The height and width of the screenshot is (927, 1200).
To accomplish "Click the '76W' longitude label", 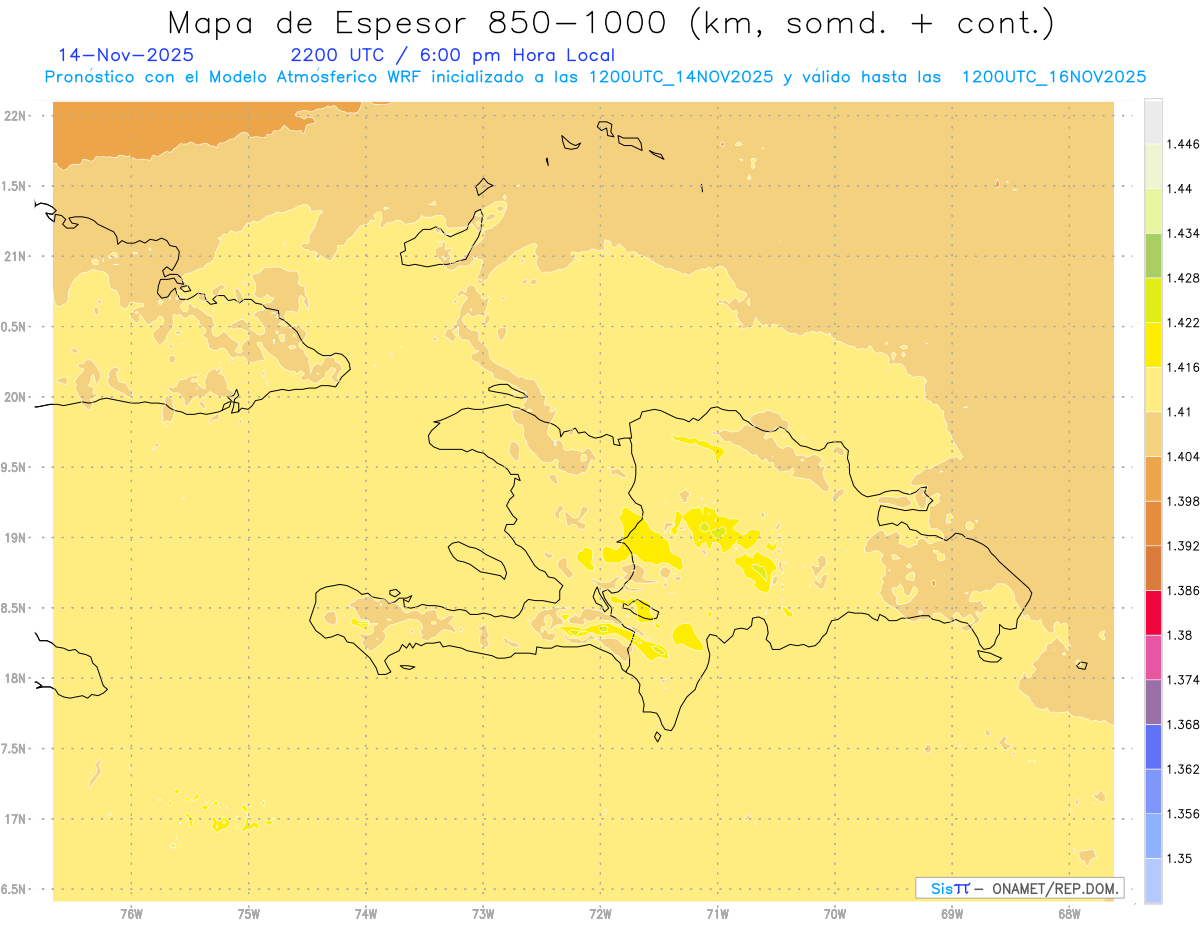I will pyautogui.click(x=131, y=914).
